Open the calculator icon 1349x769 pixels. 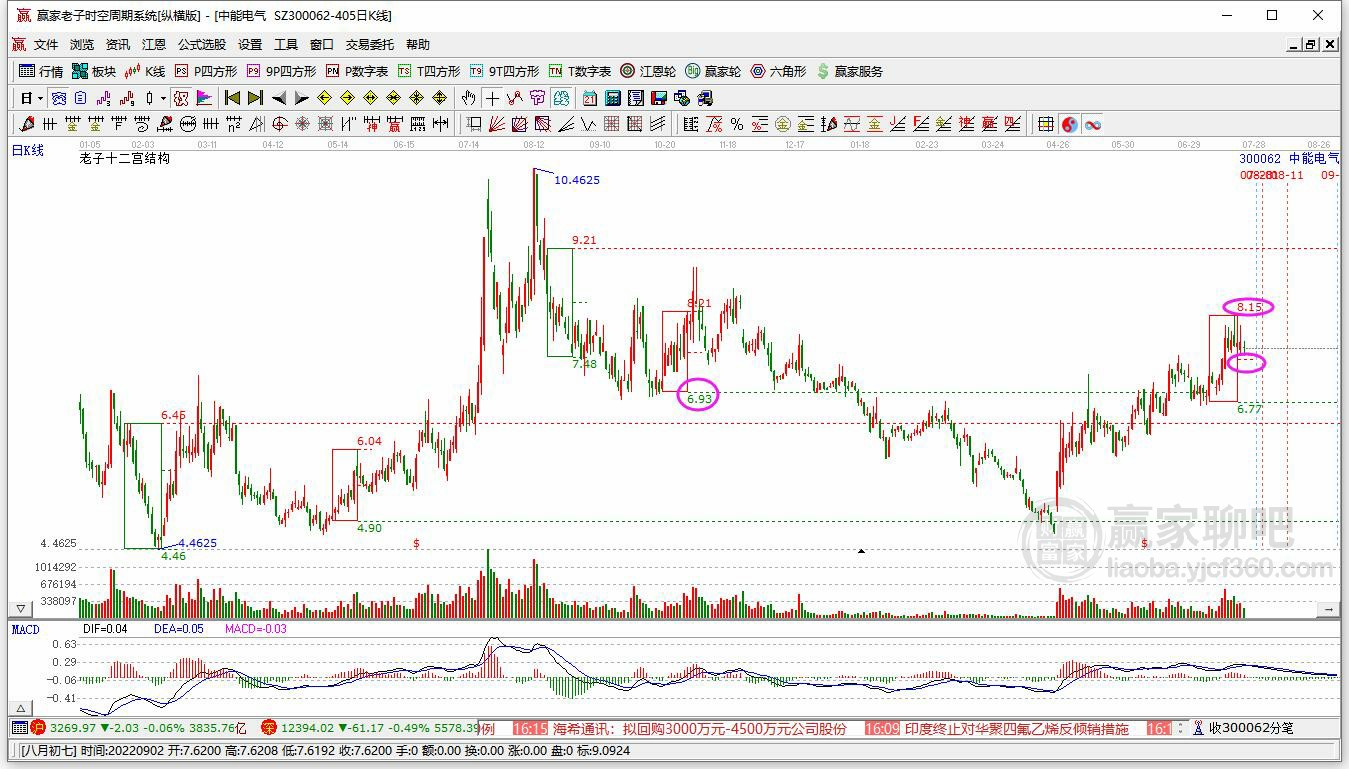pos(613,98)
